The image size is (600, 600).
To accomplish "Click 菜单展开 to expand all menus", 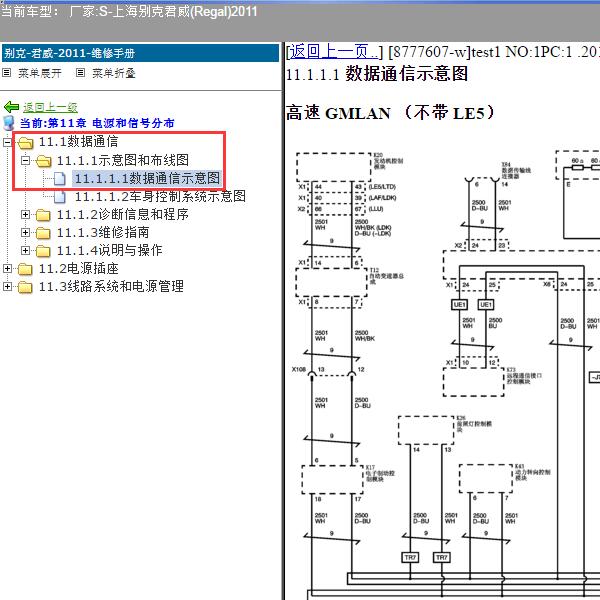I will pyautogui.click(x=40, y=73).
